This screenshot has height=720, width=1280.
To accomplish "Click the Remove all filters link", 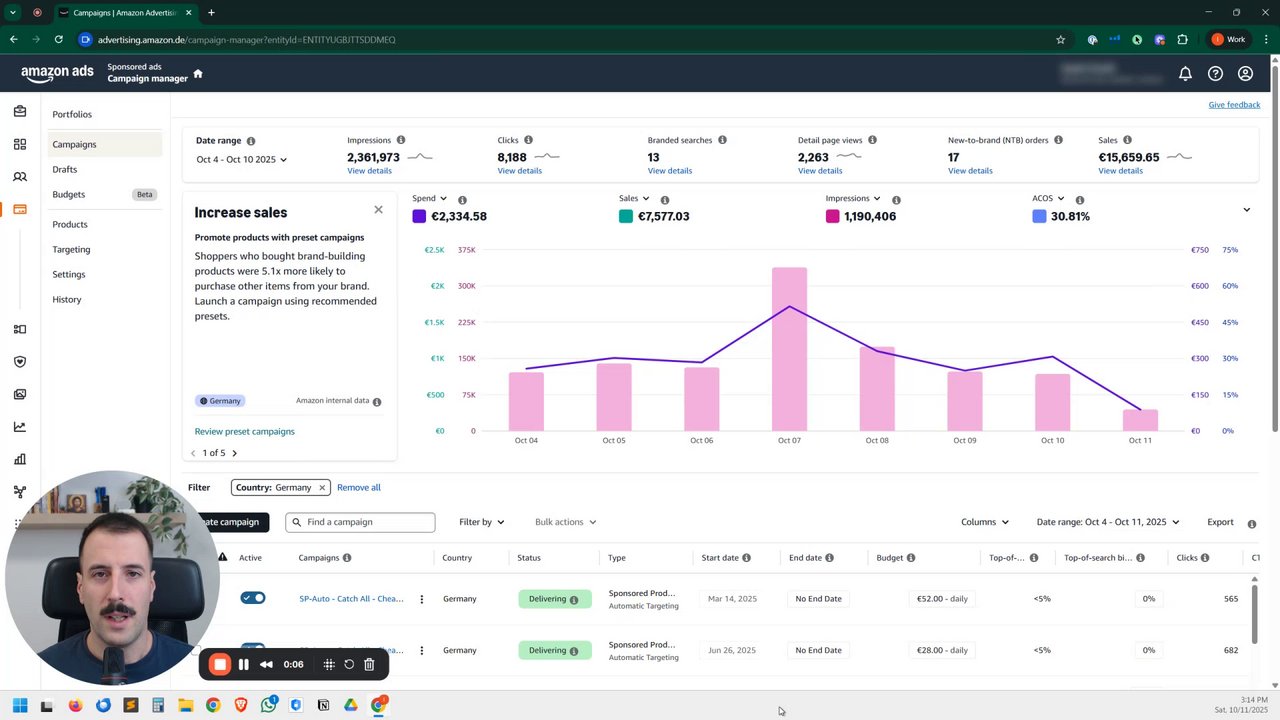I will pyautogui.click(x=359, y=487).
